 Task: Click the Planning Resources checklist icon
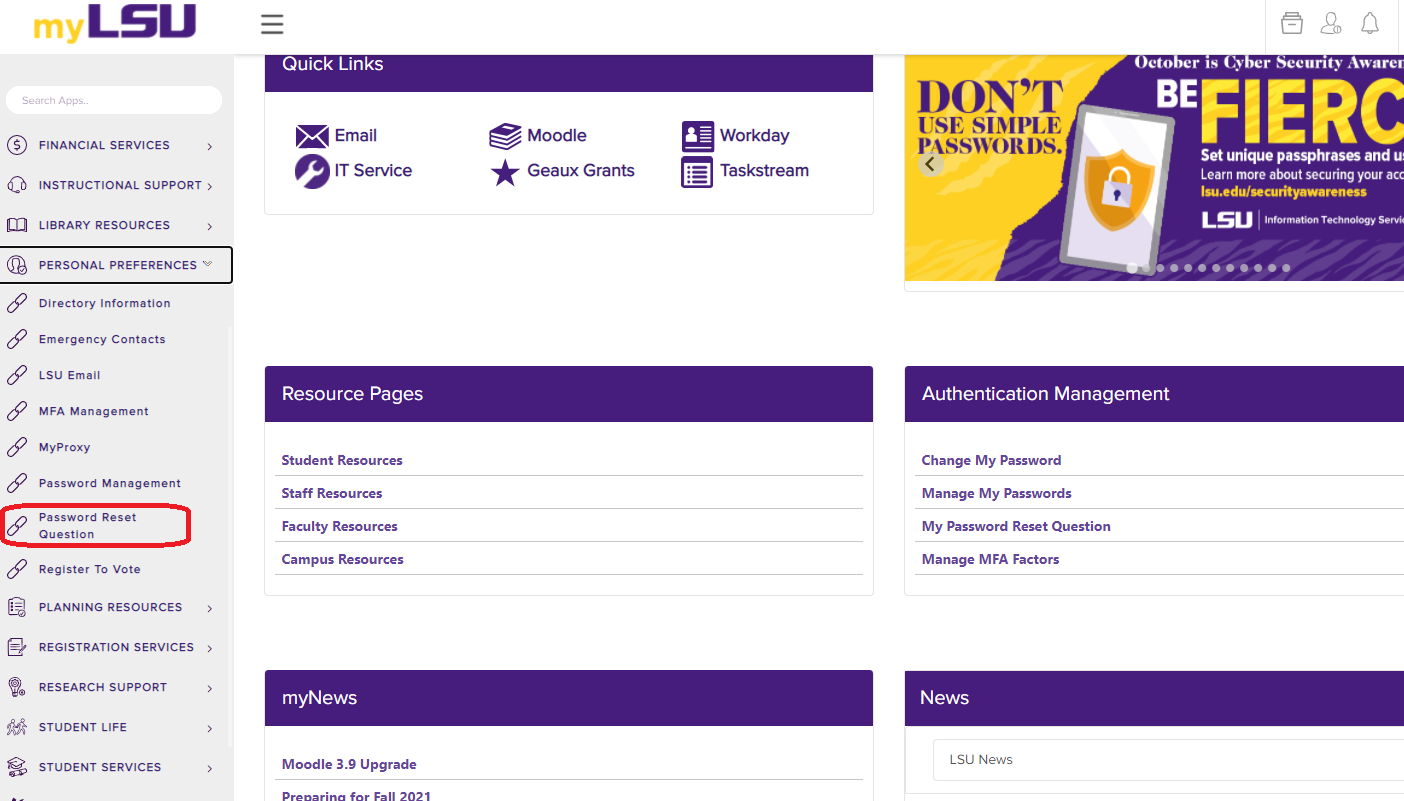pyautogui.click(x=17, y=607)
